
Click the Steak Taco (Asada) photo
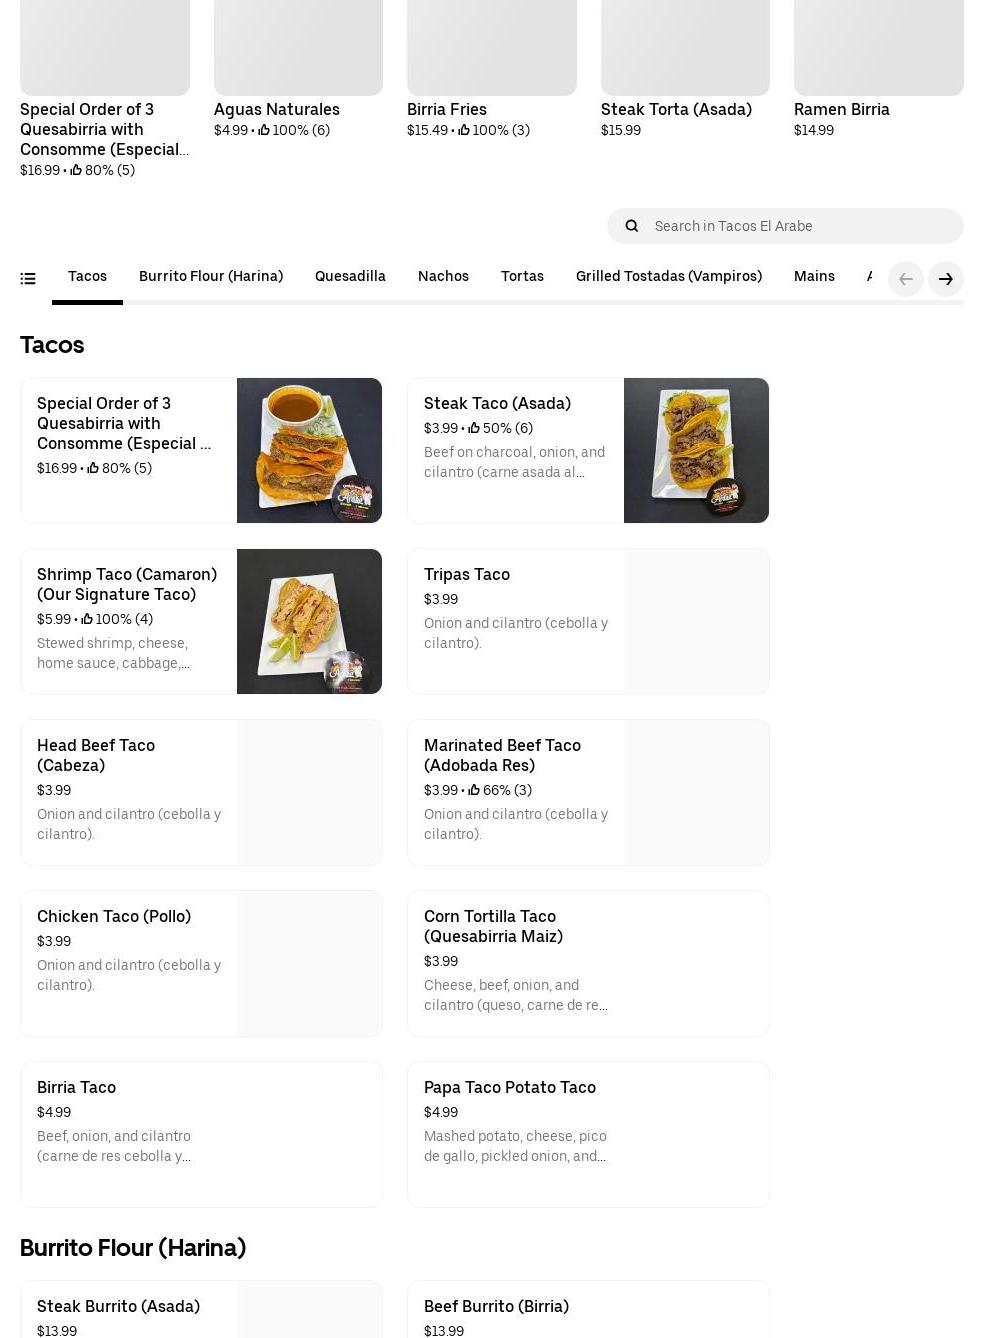click(x=696, y=450)
